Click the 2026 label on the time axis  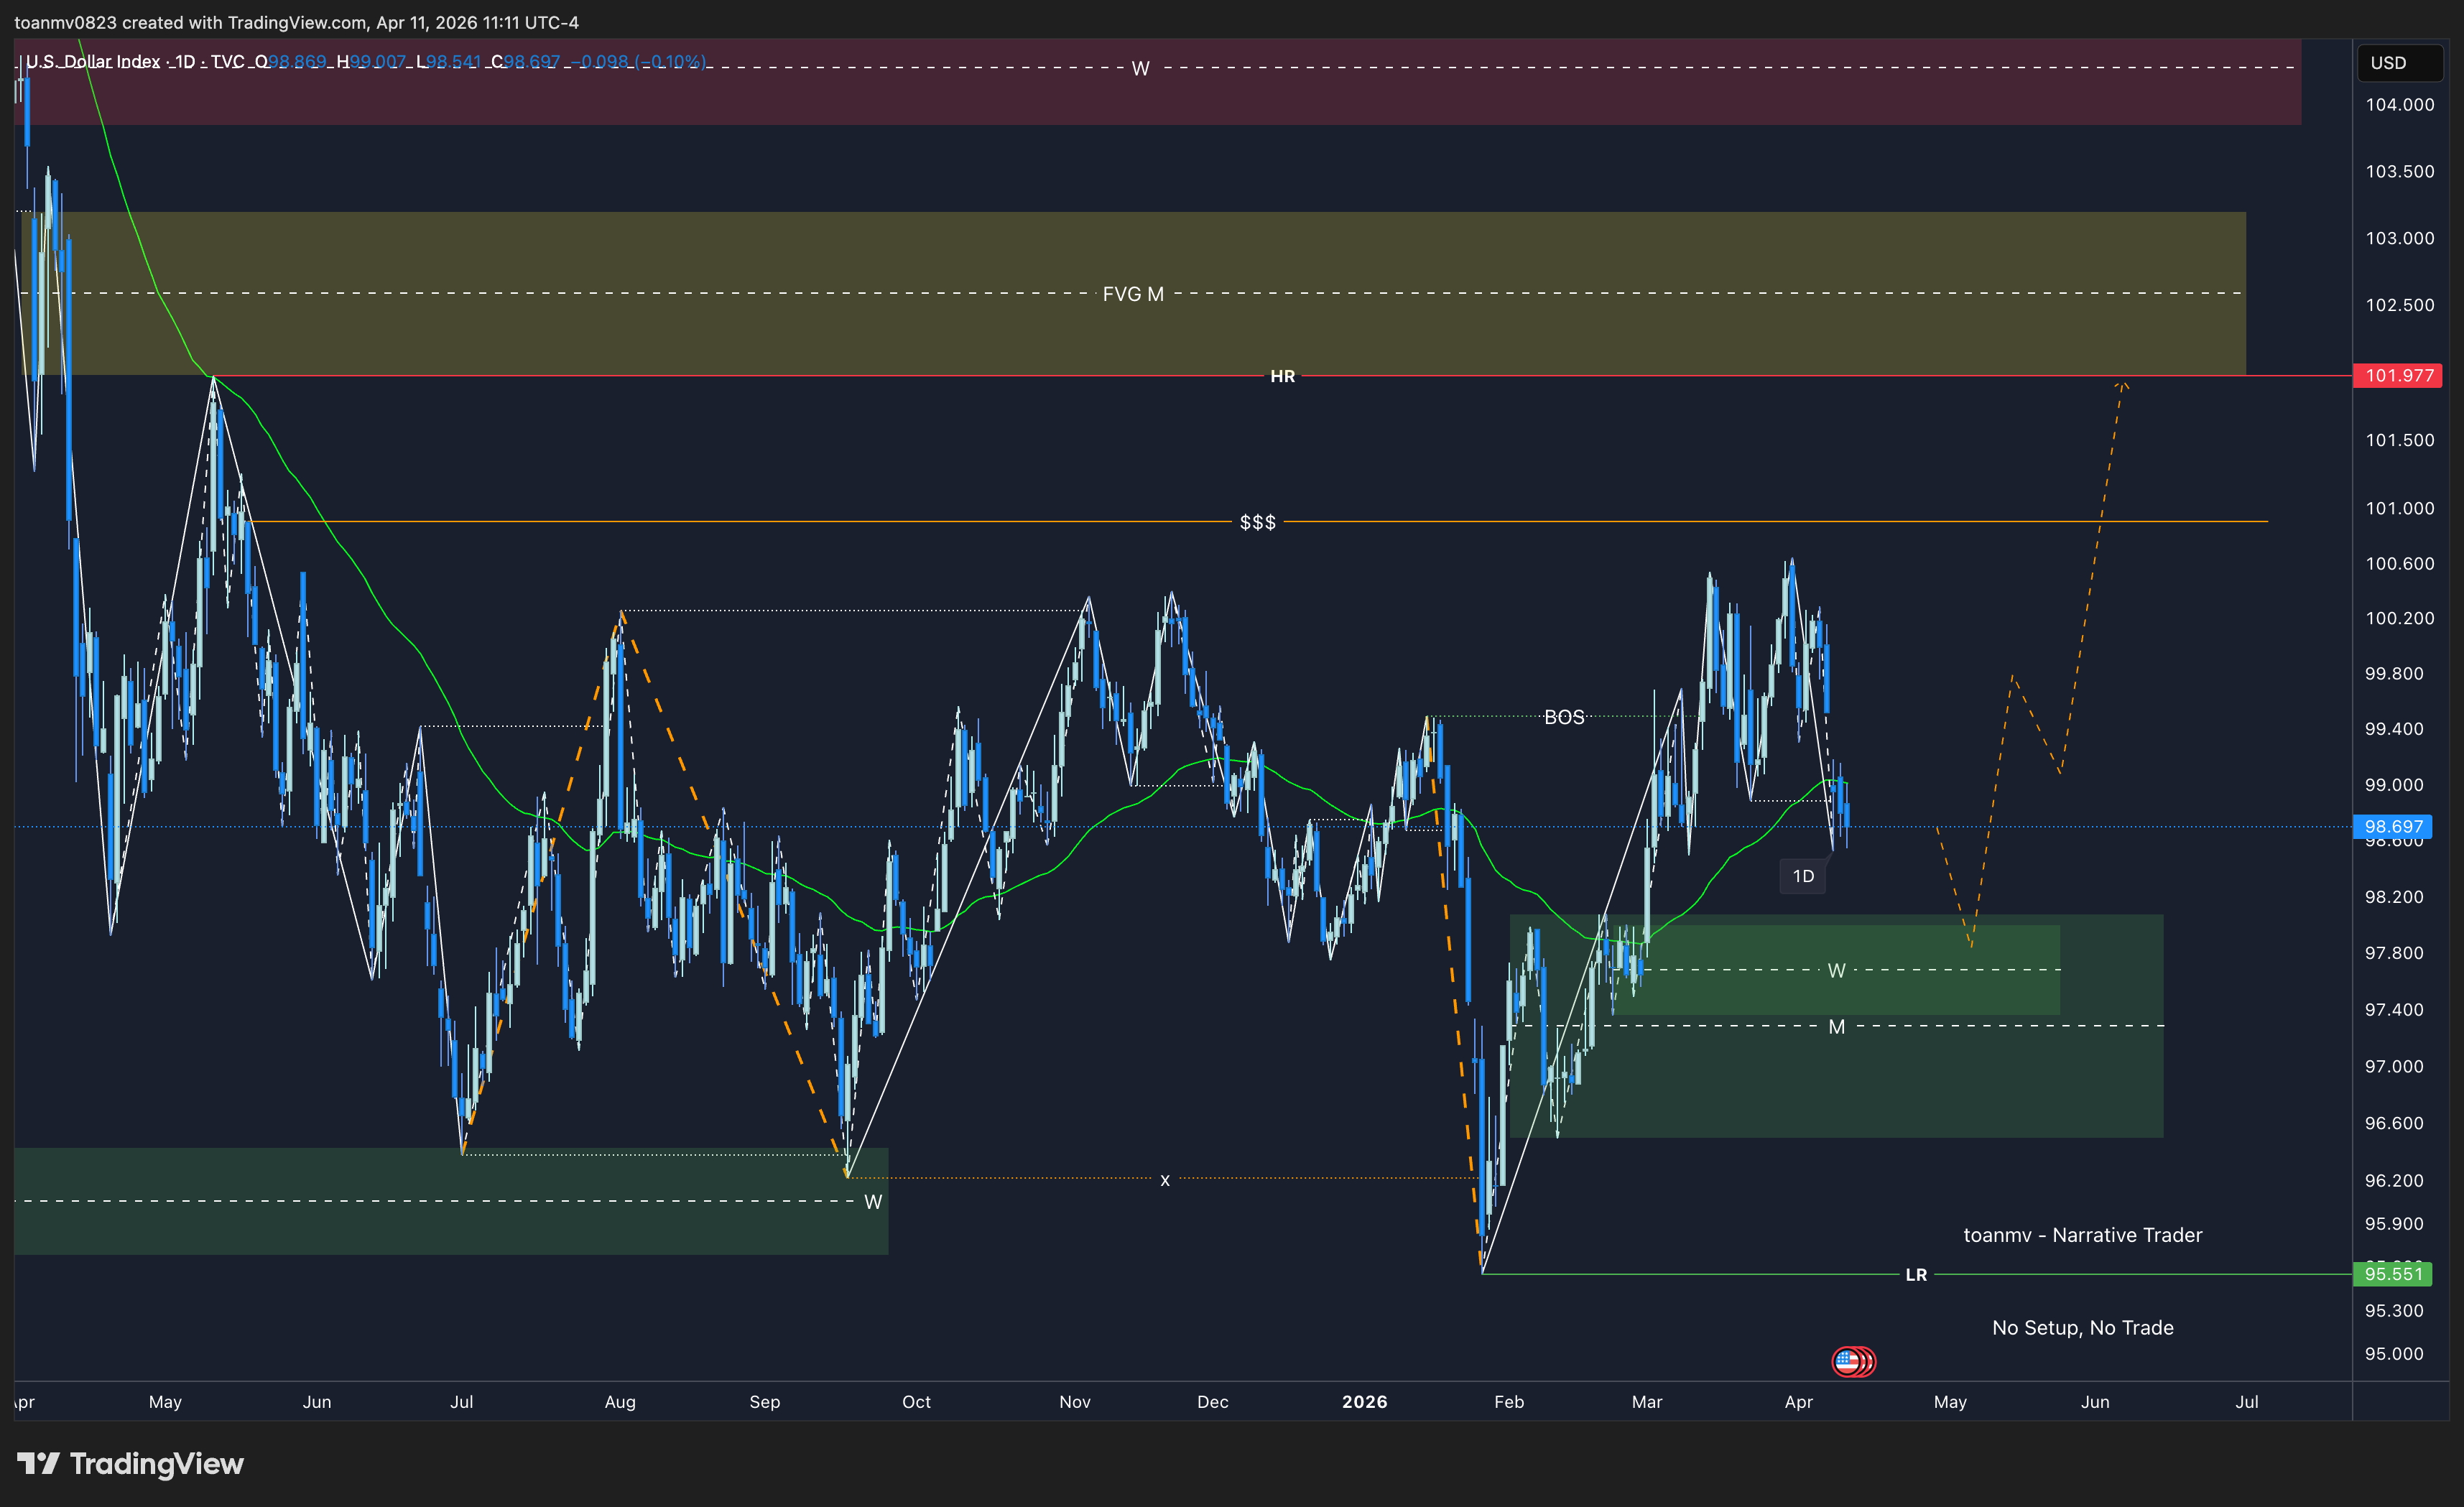click(1365, 1402)
